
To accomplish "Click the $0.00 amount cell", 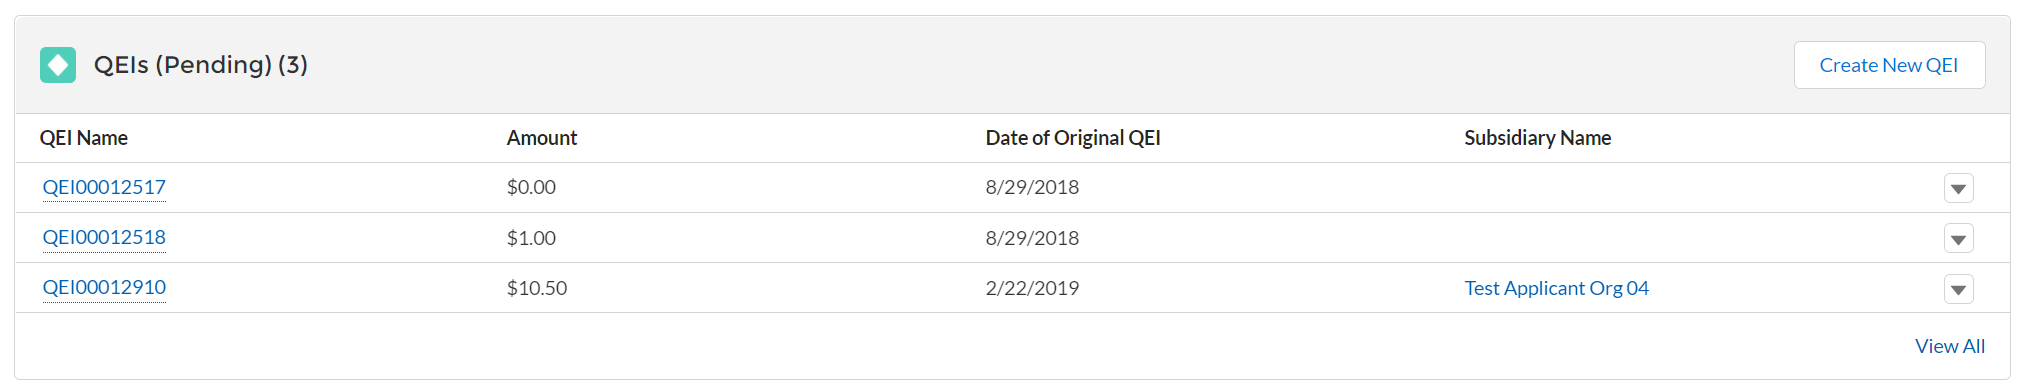I will click(x=531, y=187).
